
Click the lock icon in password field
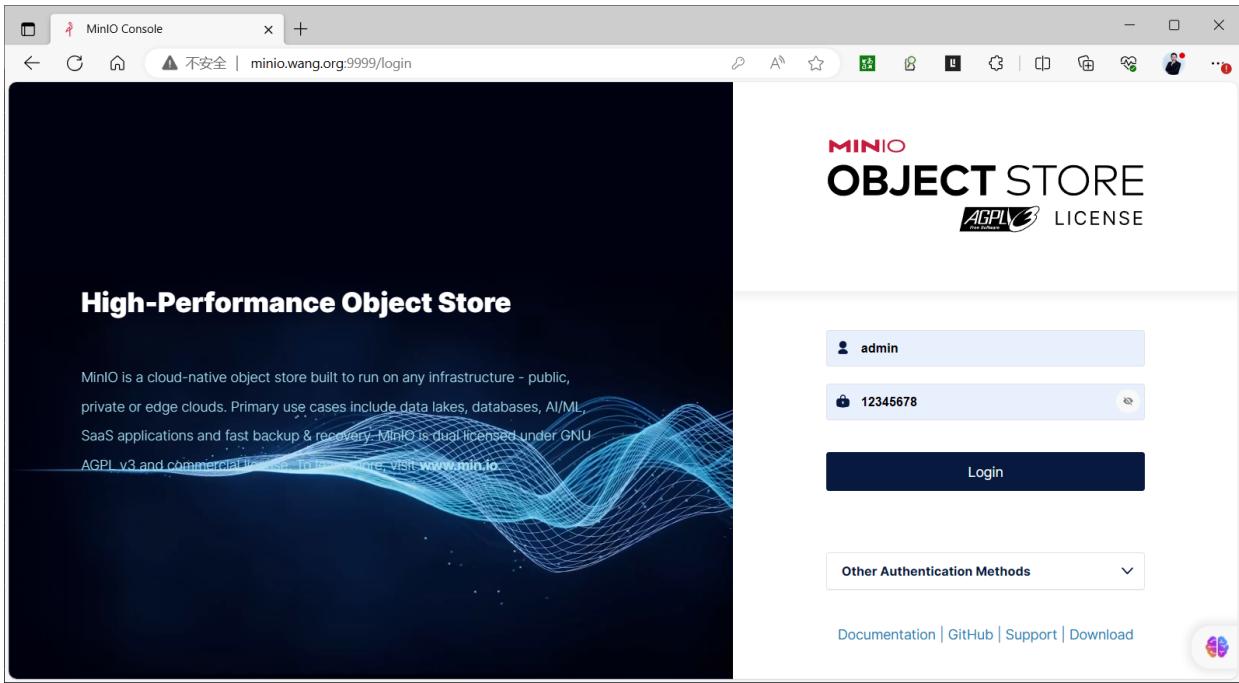842,402
